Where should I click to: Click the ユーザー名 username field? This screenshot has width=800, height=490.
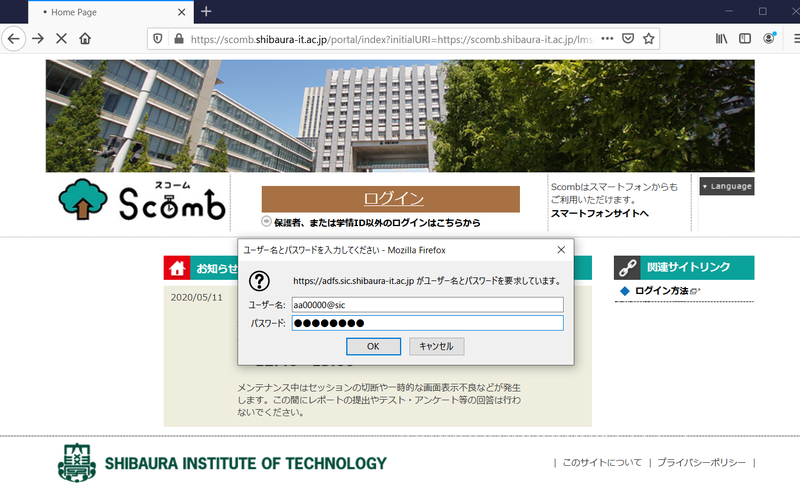(x=428, y=305)
